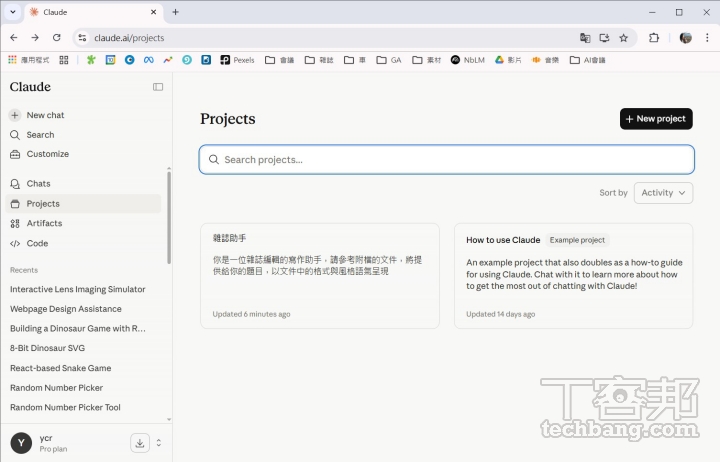Open the 會議 bookmark folder
Image resolution: width=720 pixels, height=462 pixels.
tap(280, 60)
